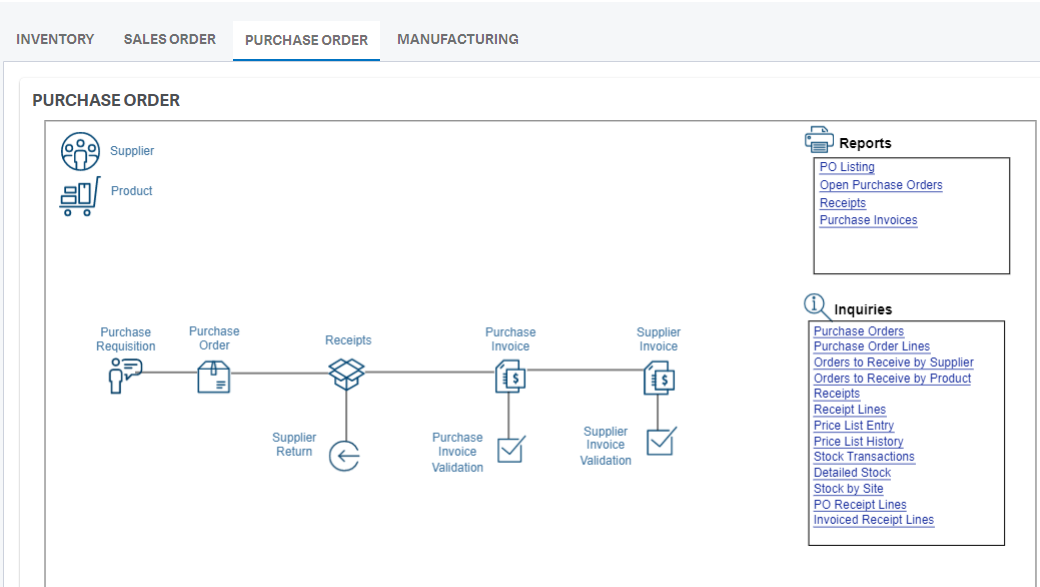1040x587 pixels.
Task: Open the Orders to Receive by Supplier inquiry
Action: pyautogui.click(x=894, y=362)
